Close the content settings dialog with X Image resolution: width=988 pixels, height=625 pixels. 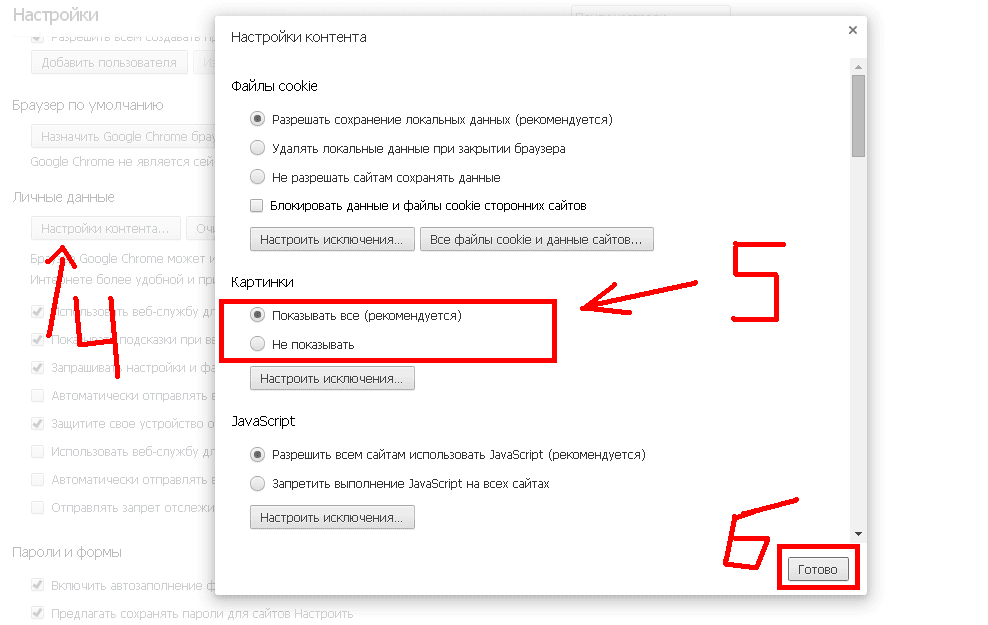pos(853,30)
